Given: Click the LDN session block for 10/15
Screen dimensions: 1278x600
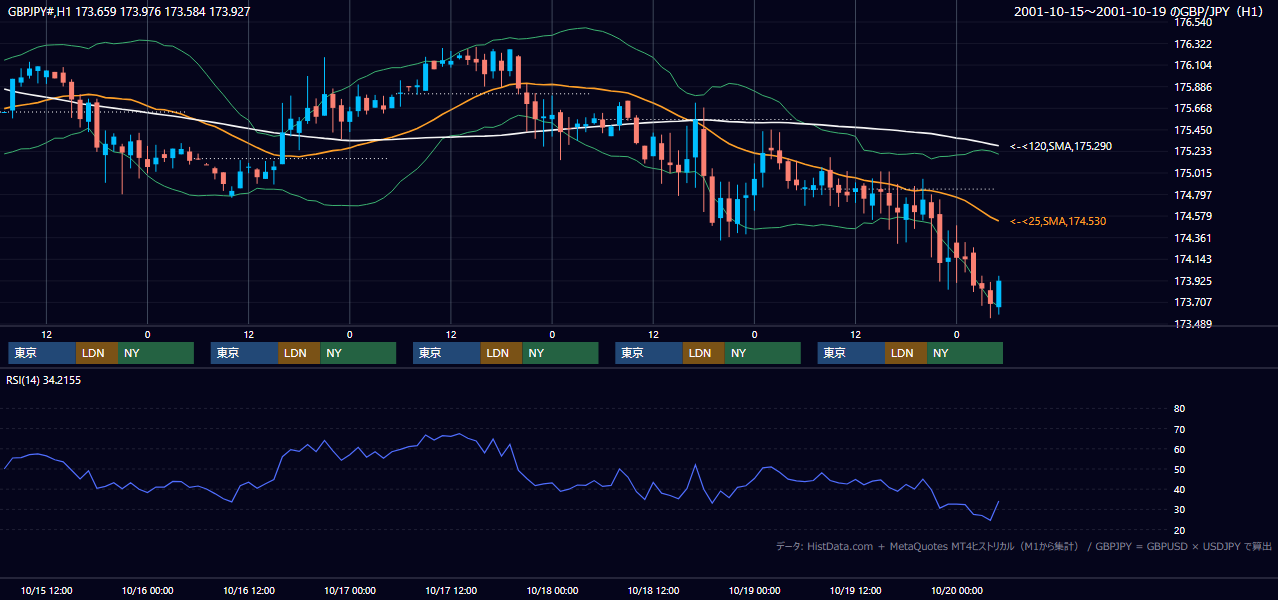Looking at the screenshot, I should 96,353.
